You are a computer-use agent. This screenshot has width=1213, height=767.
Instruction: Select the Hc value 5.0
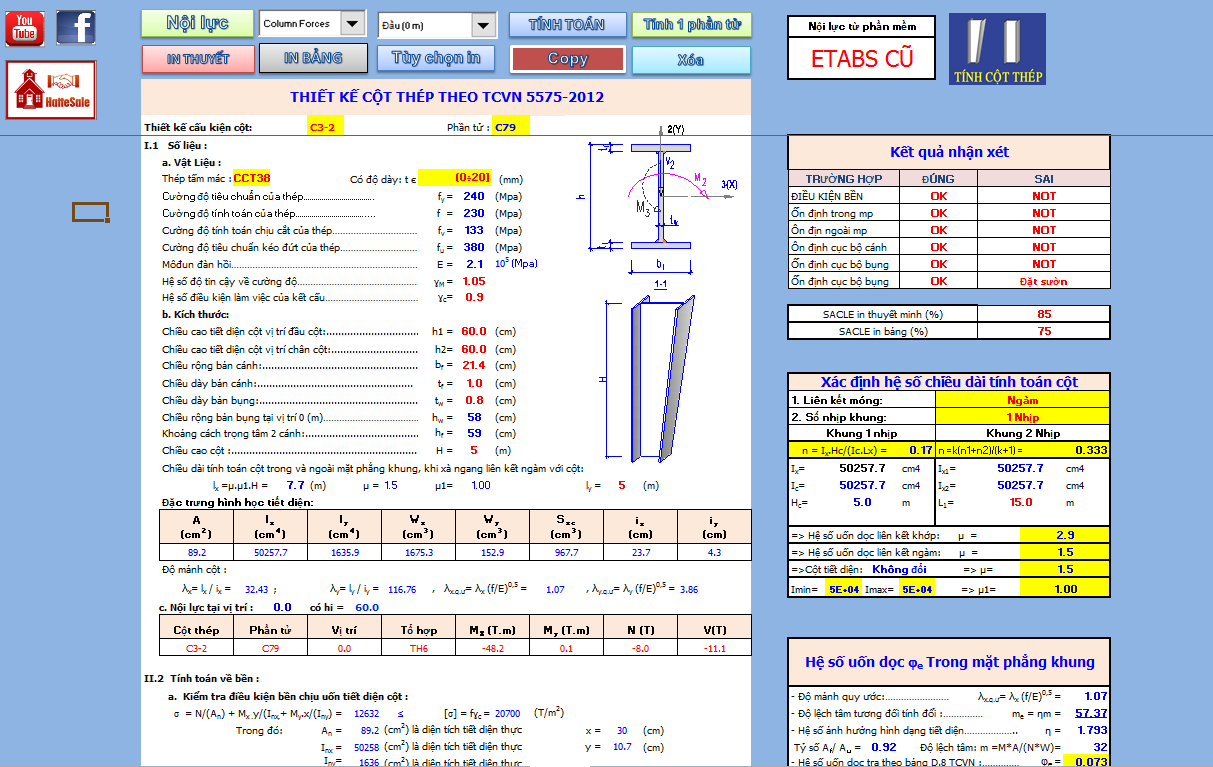click(862, 502)
